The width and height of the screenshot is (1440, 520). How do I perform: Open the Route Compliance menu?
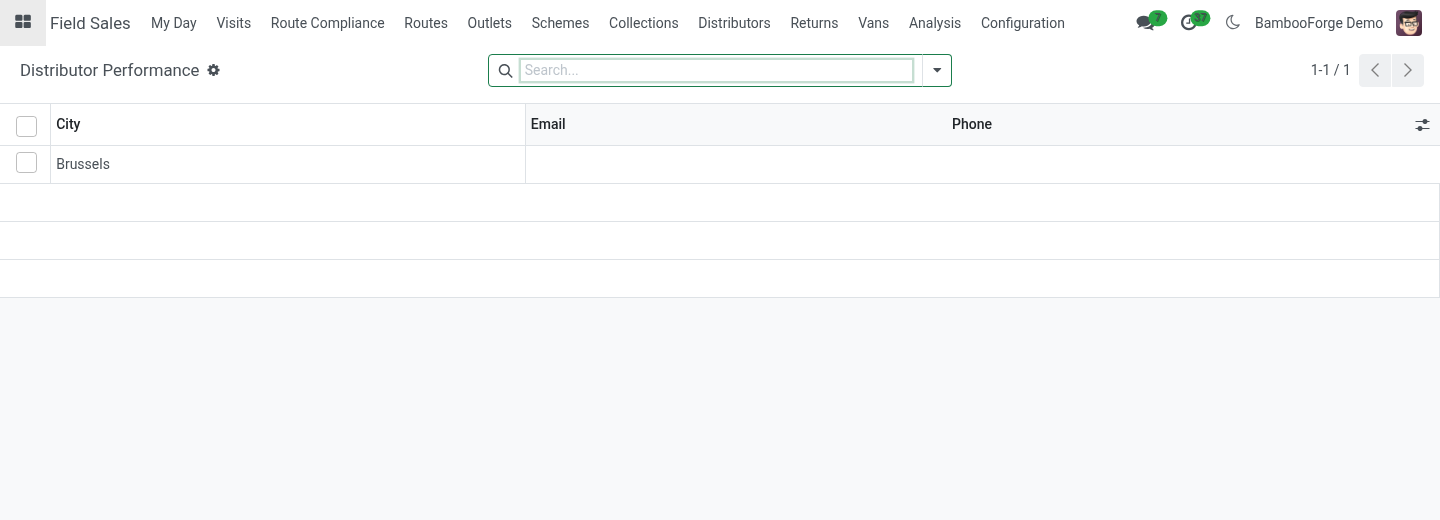pos(328,23)
